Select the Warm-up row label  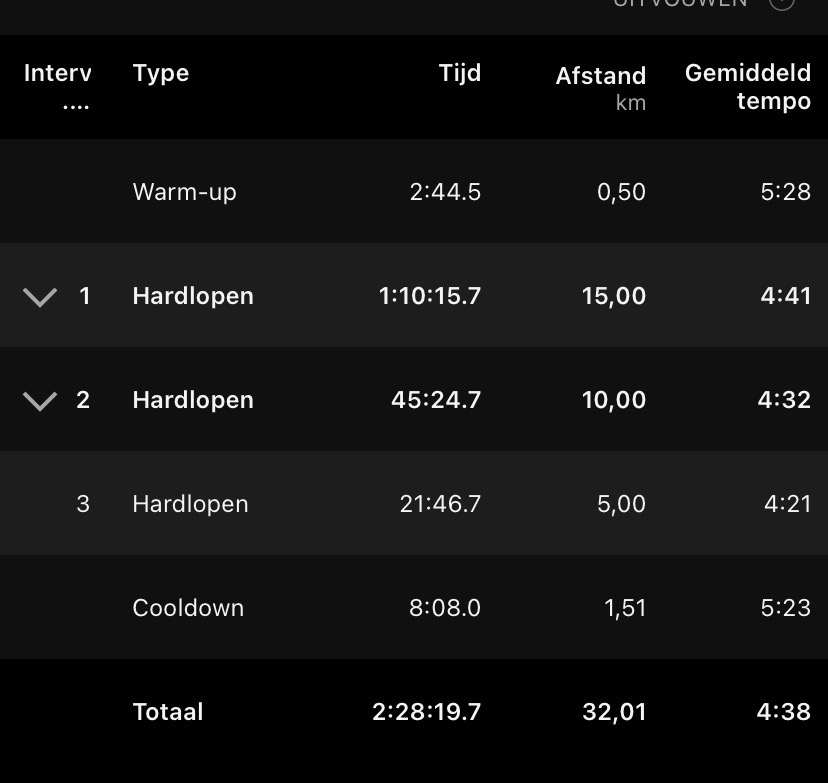click(x=184, y=192)
